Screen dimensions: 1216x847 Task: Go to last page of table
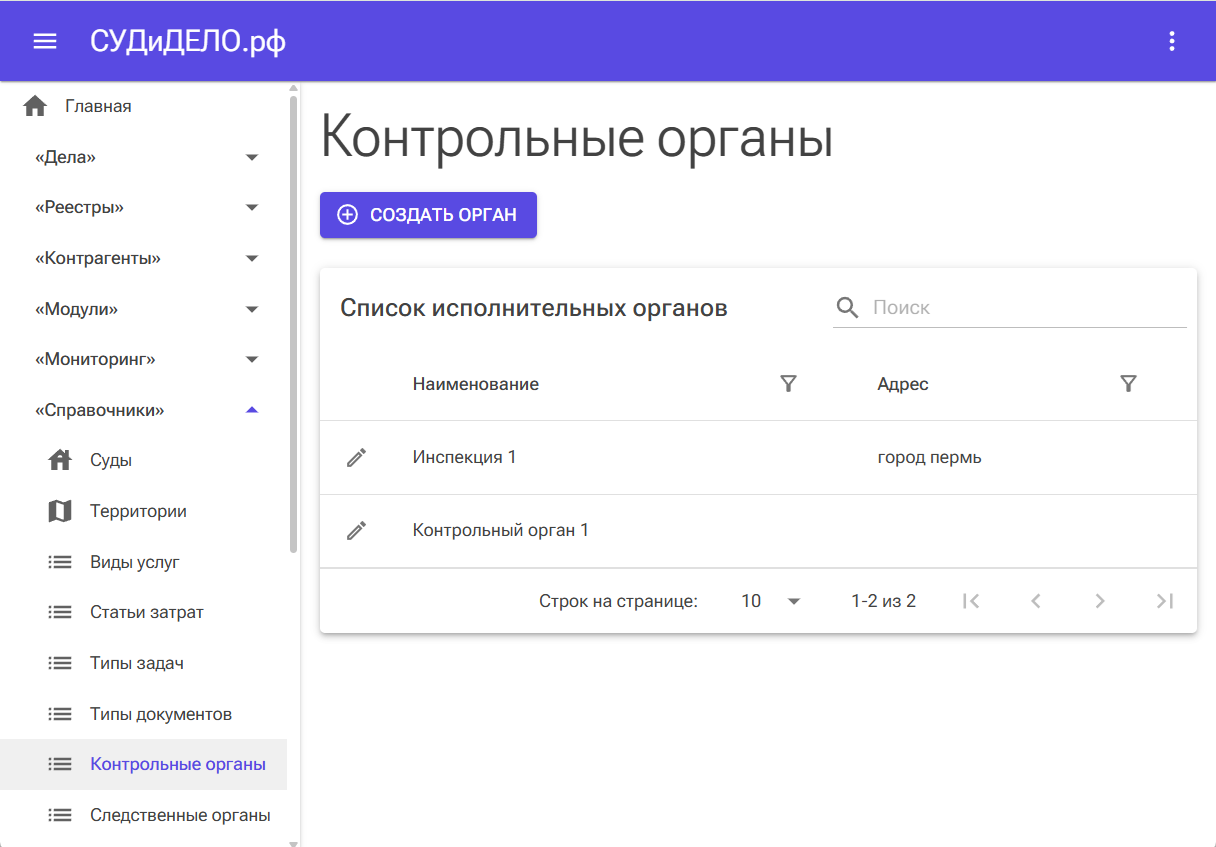(x=1164, y=601)
